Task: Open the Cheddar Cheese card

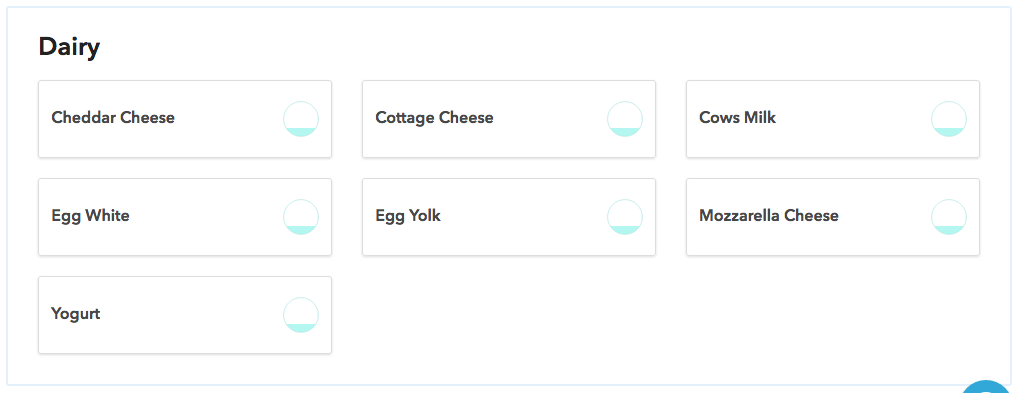Action: click(x=185, y=119)
